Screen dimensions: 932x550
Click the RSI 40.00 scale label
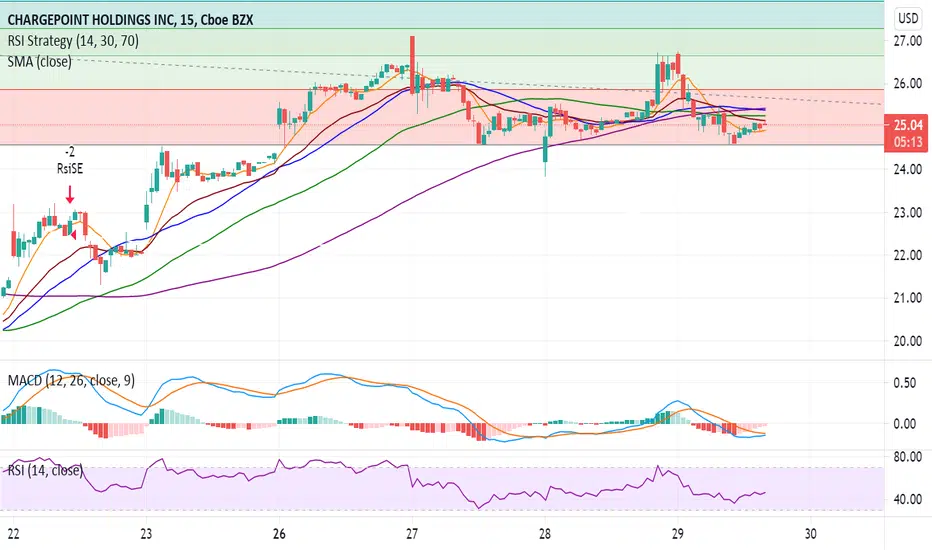[x=908, y=499]
